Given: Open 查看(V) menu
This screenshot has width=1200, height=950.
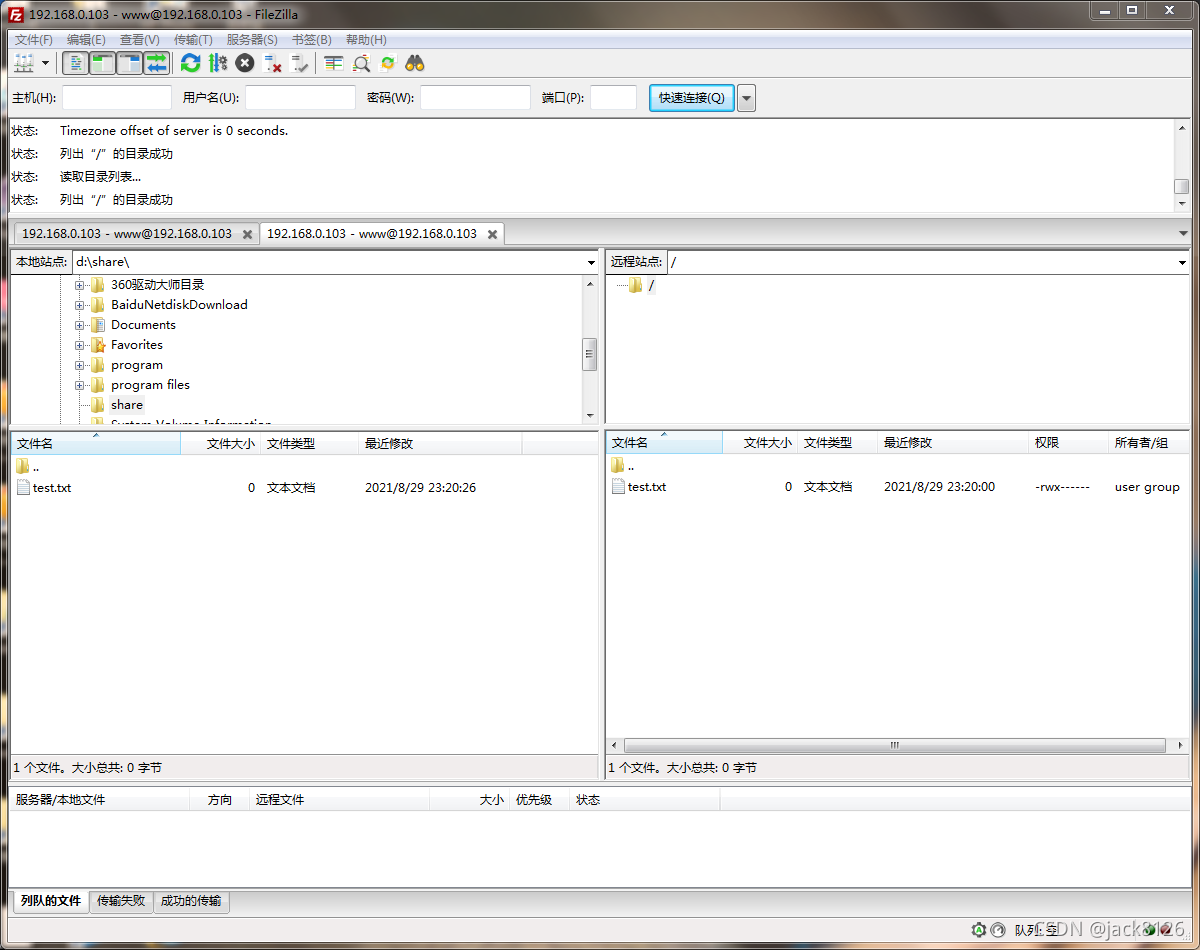Looking at the screenshot, I should tap(139, 39).
